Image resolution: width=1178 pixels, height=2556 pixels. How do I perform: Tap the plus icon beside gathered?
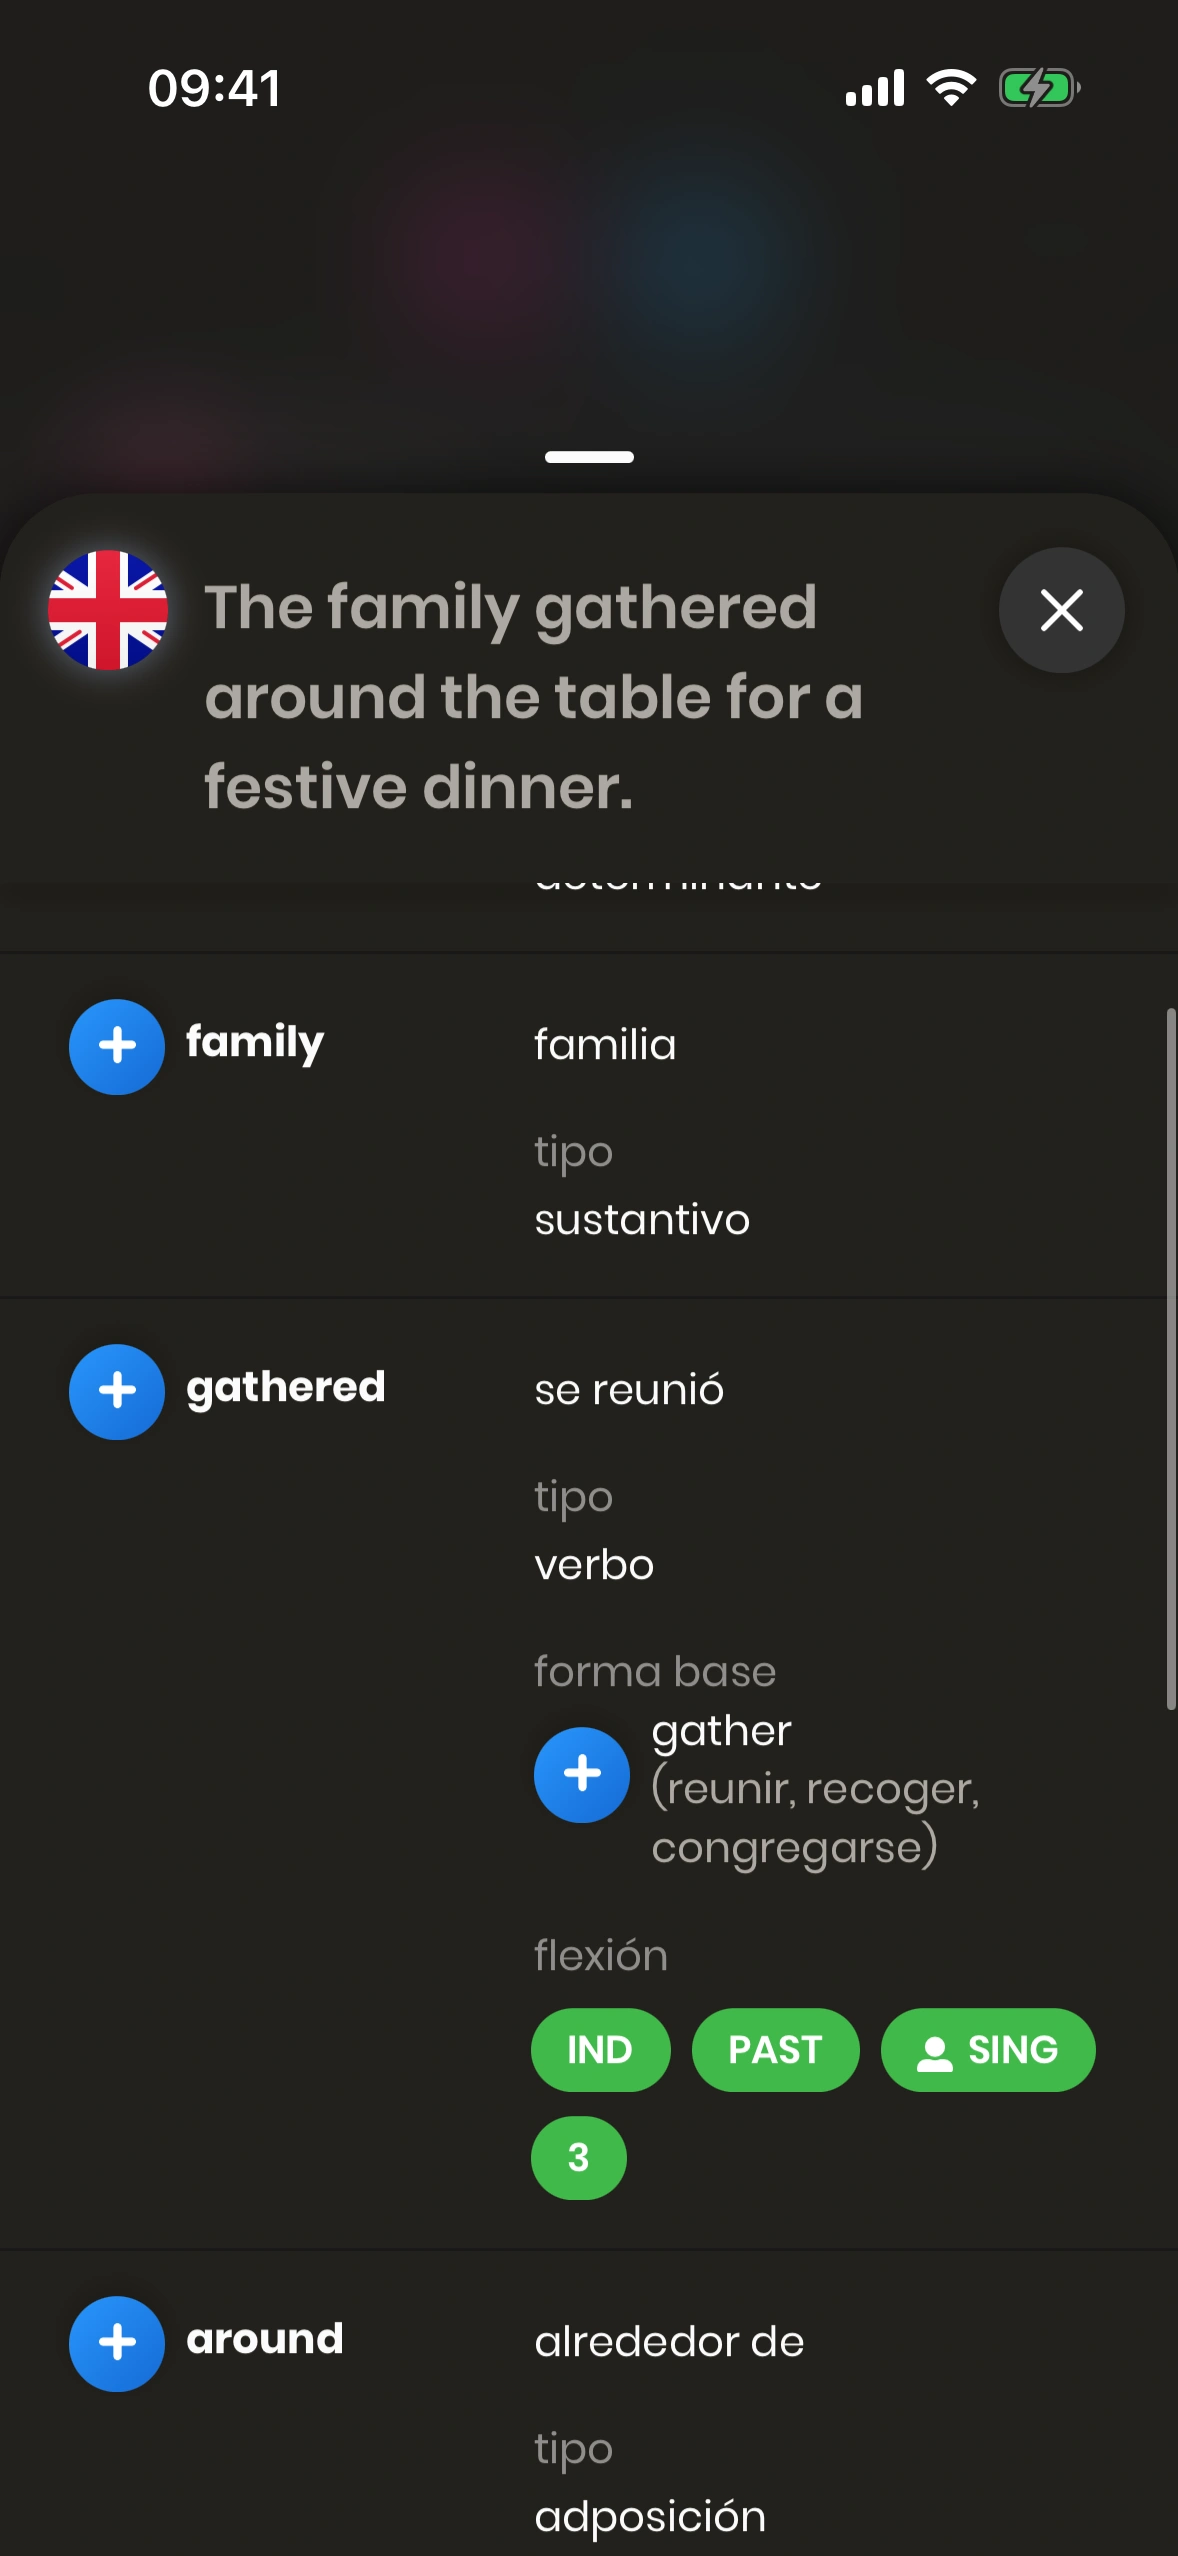[117, 1391]
